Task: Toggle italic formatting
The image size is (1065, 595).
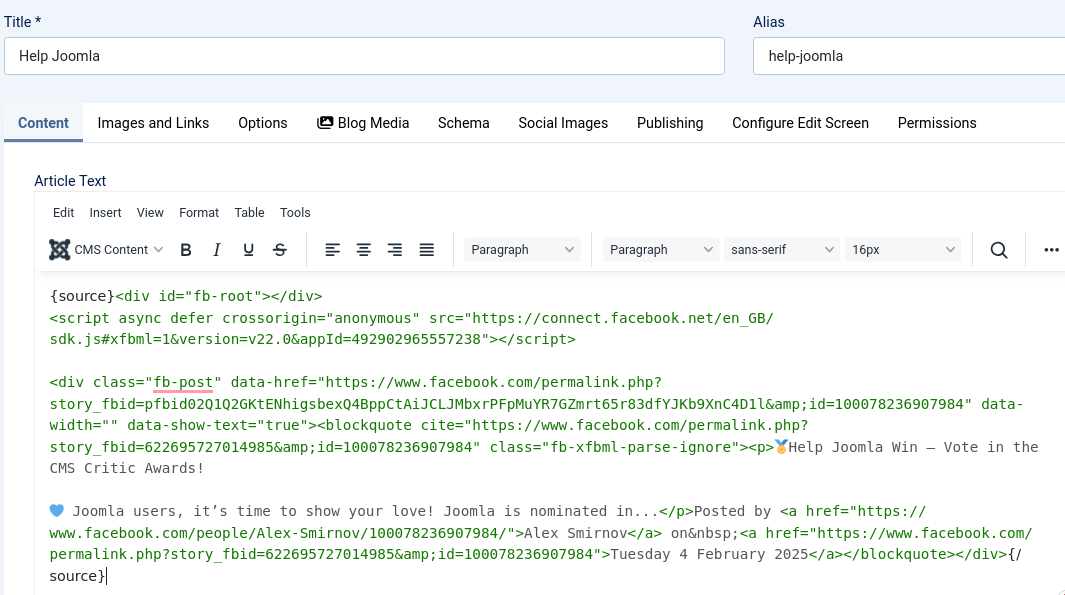Action: tap(217, 250)
